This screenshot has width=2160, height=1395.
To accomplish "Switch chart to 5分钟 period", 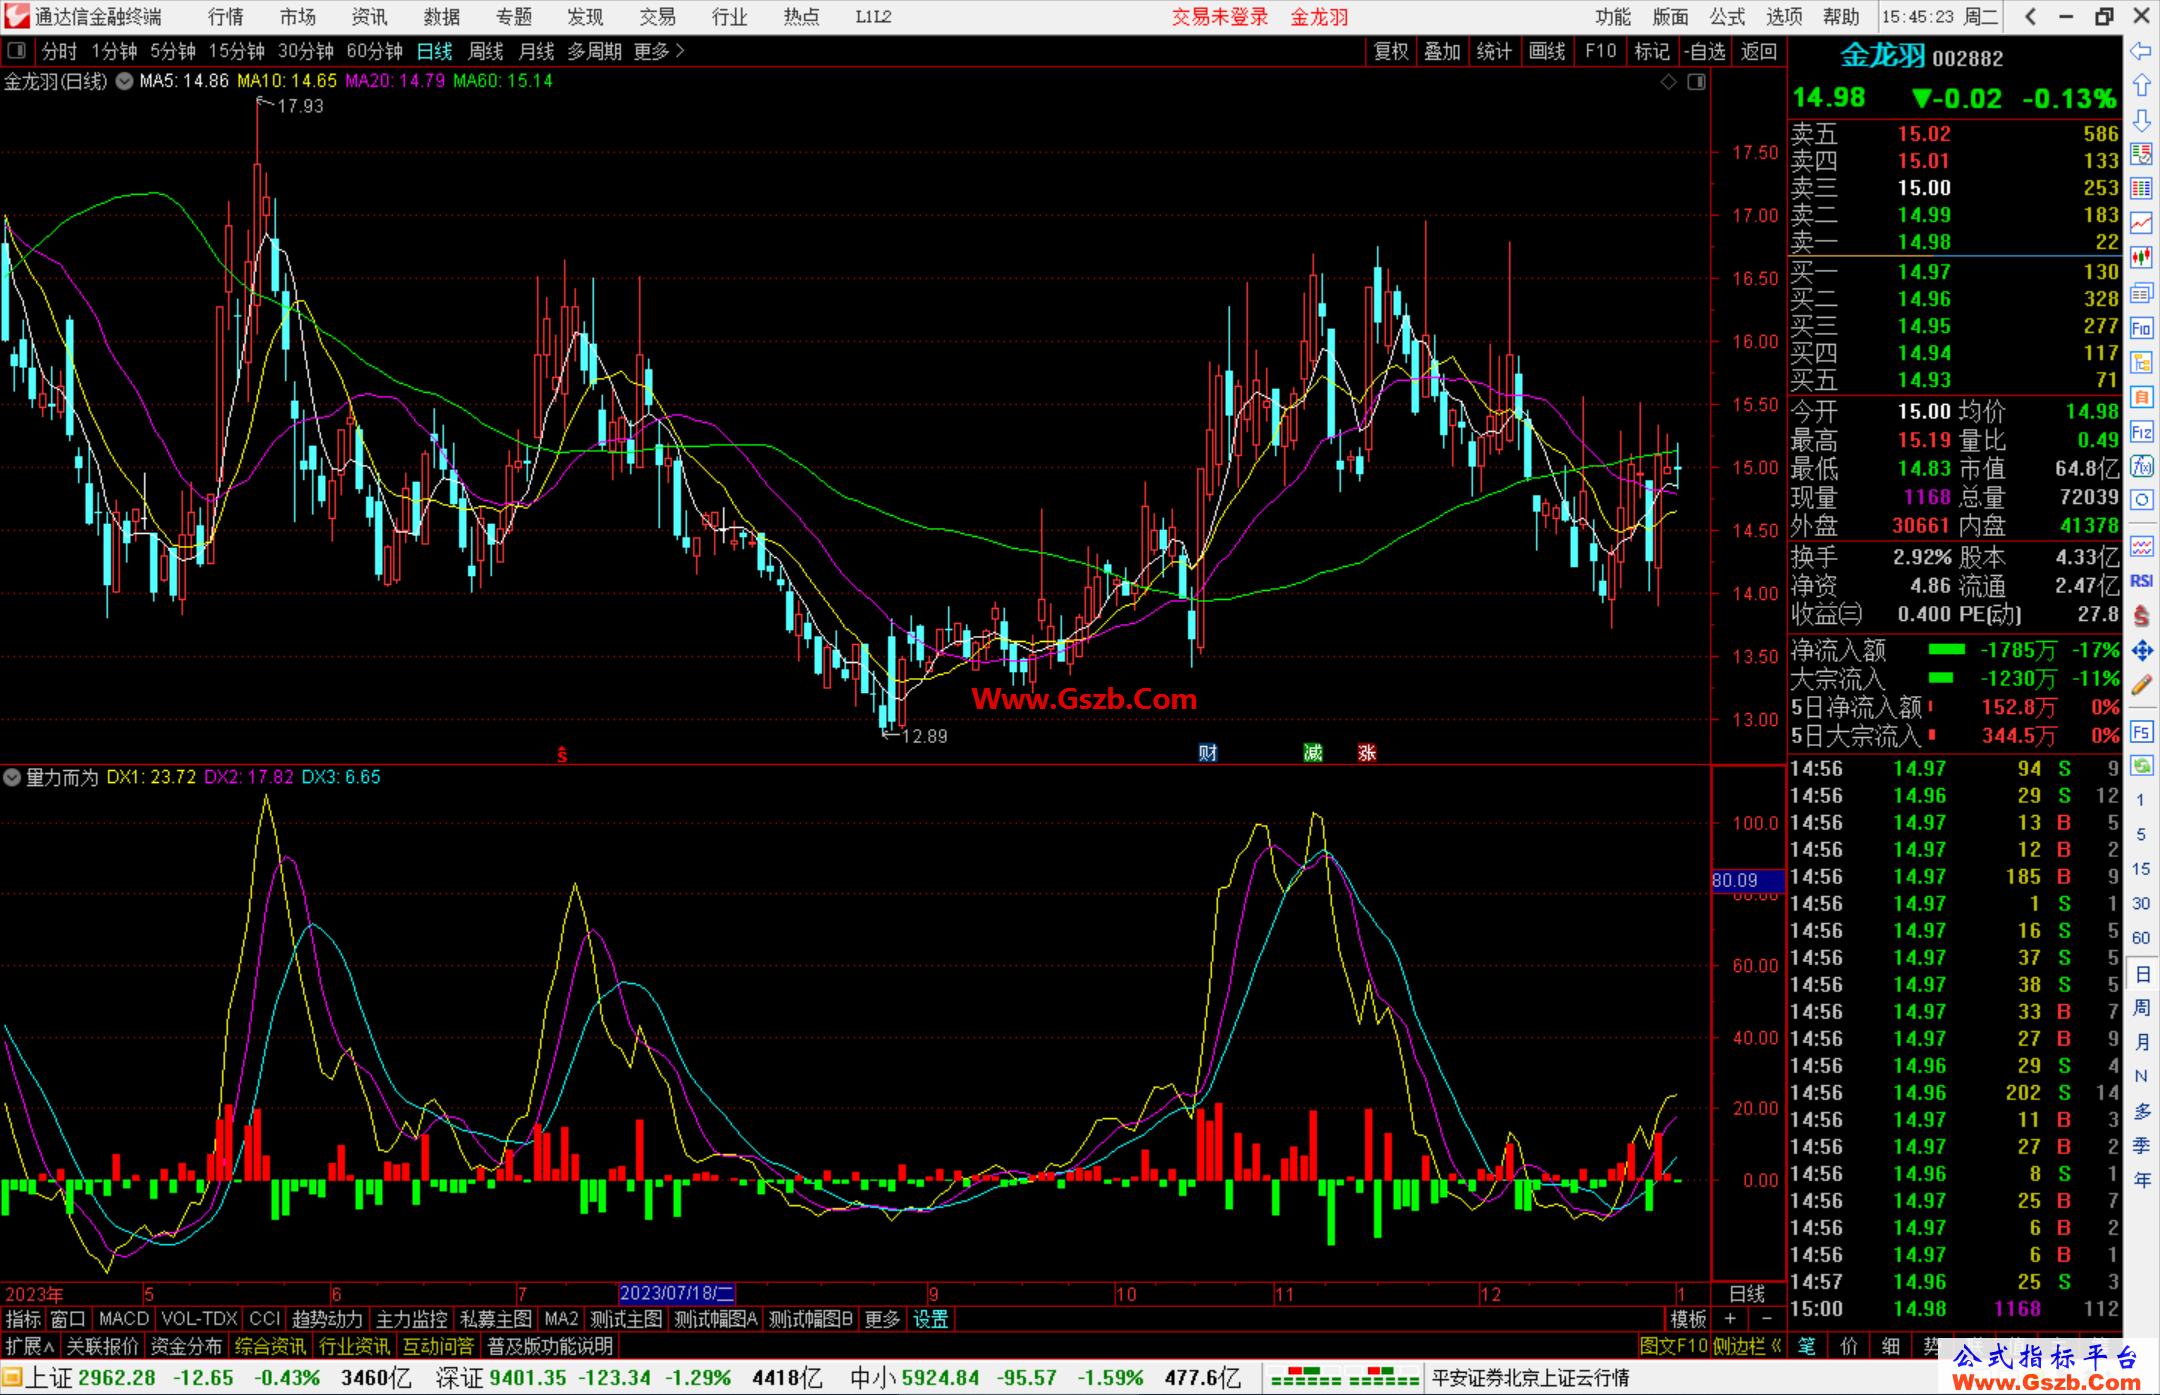I will (x=173, y=51).
